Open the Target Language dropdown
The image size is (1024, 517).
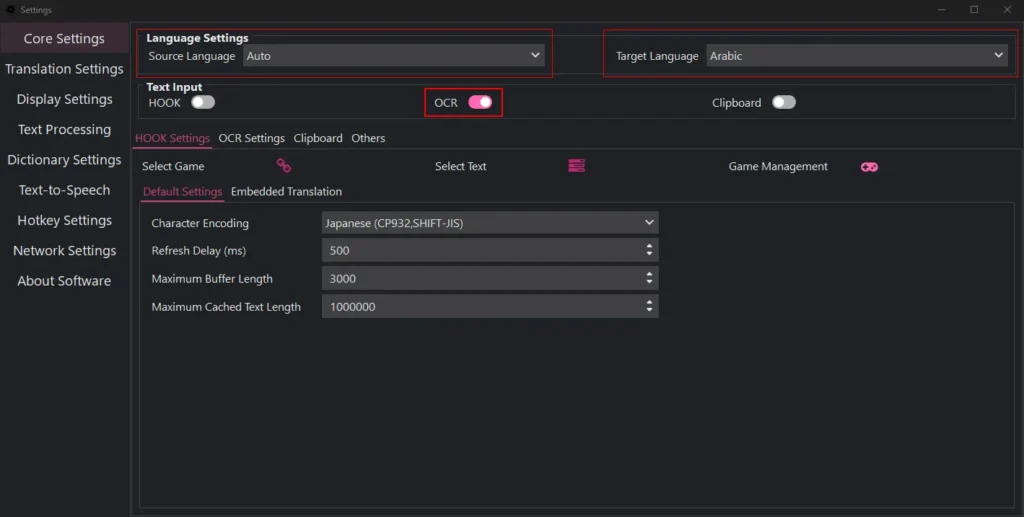click(857, 55)
